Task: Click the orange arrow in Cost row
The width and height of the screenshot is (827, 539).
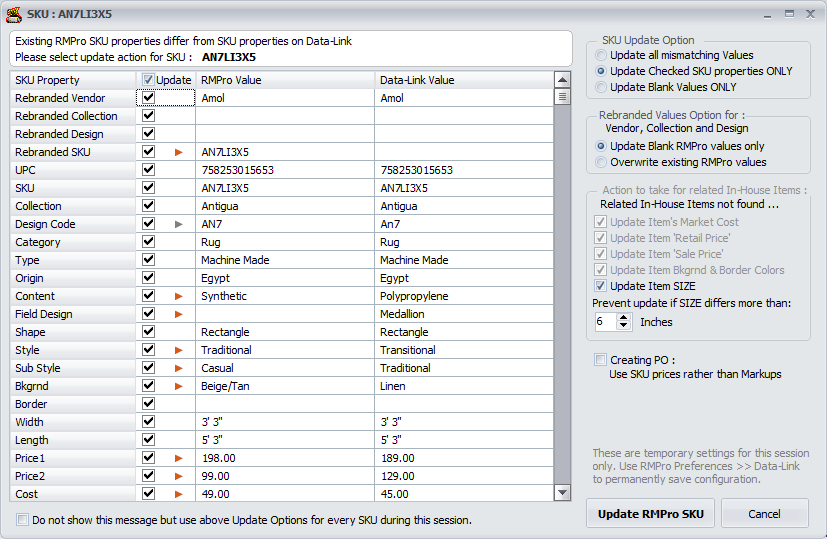Action: pos(179,494)
